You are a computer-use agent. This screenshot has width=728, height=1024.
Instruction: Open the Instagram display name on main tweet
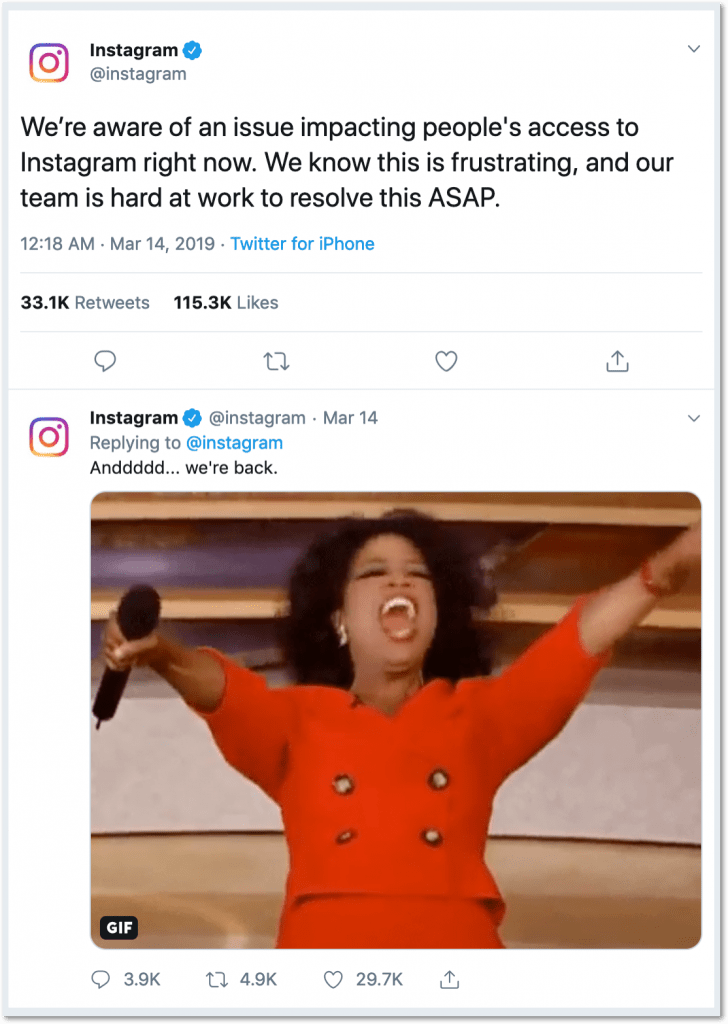pyautogui.click(x=134, y=50)
